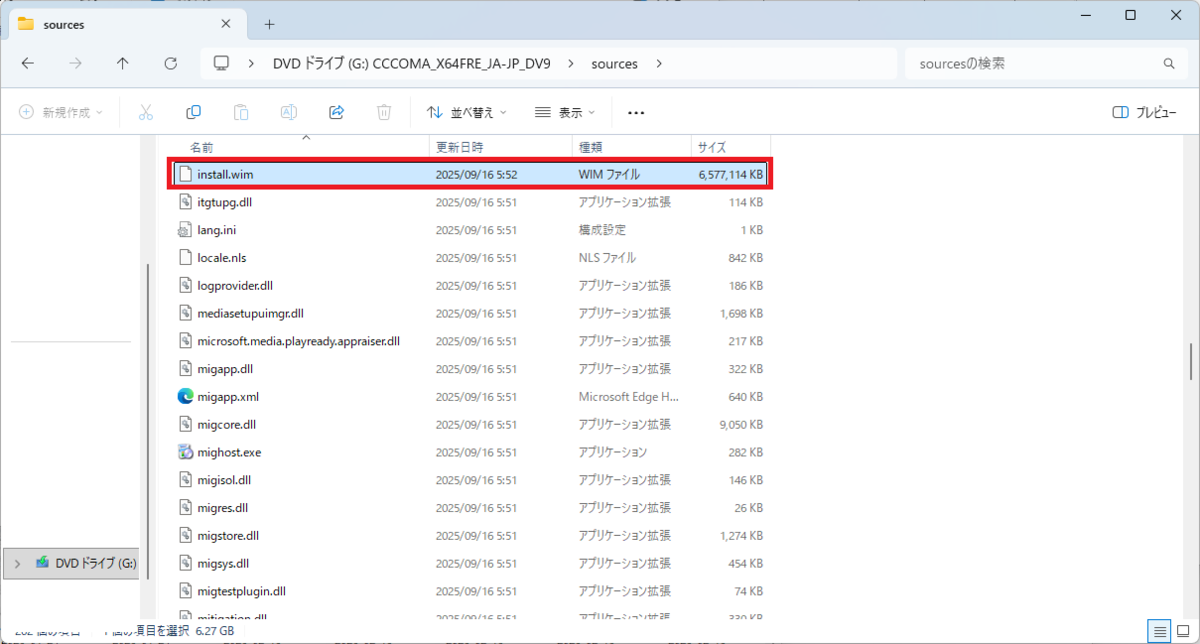
Task: Click the 構成設定 type of lang.ini
Action: [x=602, y=230]
